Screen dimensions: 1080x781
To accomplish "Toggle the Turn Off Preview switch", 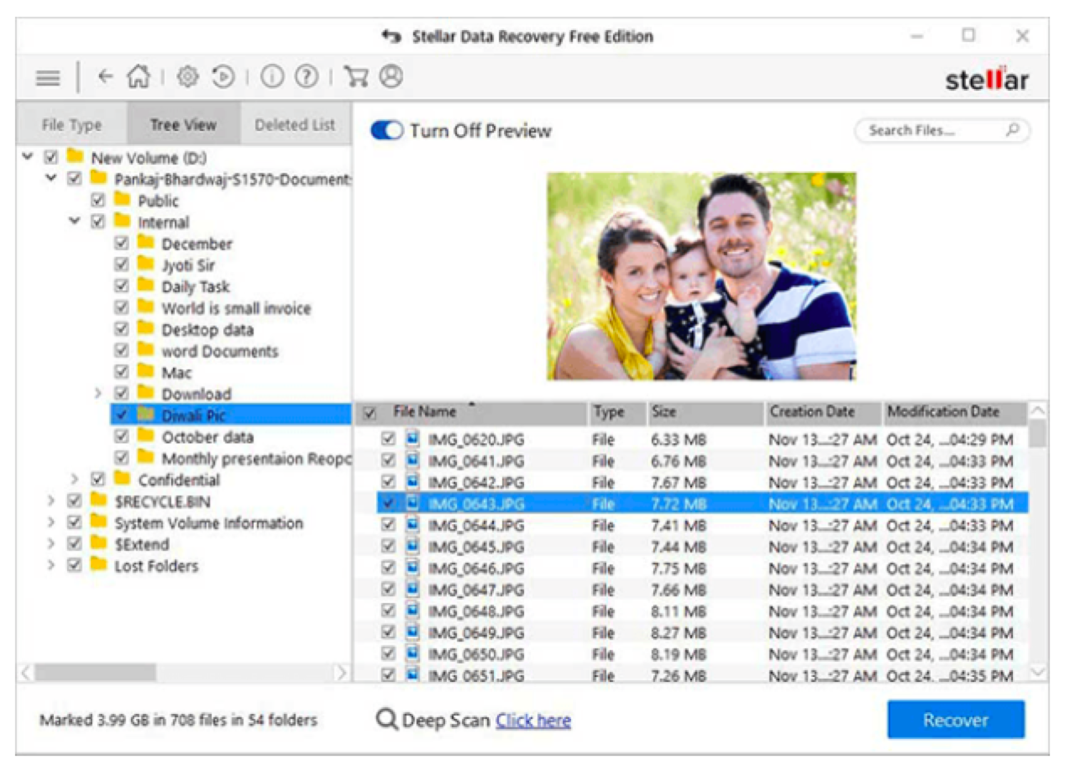I will [386, 130].
